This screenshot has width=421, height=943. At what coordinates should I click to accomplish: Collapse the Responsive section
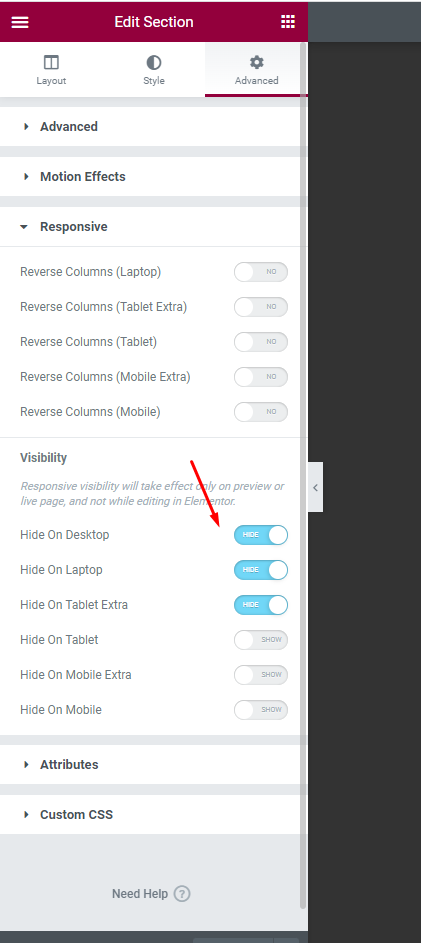click(150, 227)
